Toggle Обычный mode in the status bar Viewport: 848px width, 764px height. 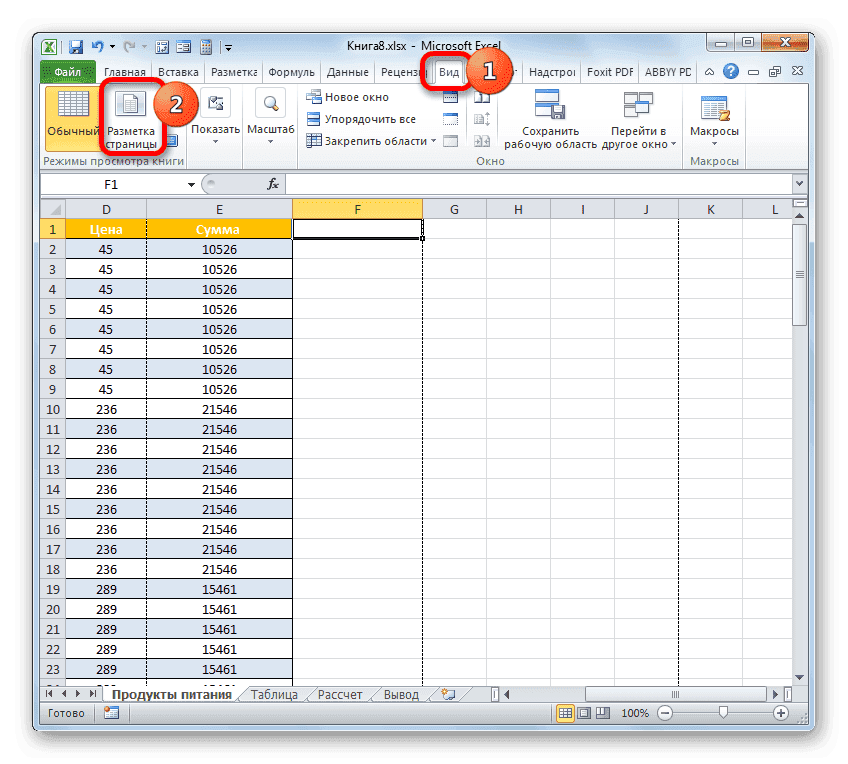(x=565, y=713)
